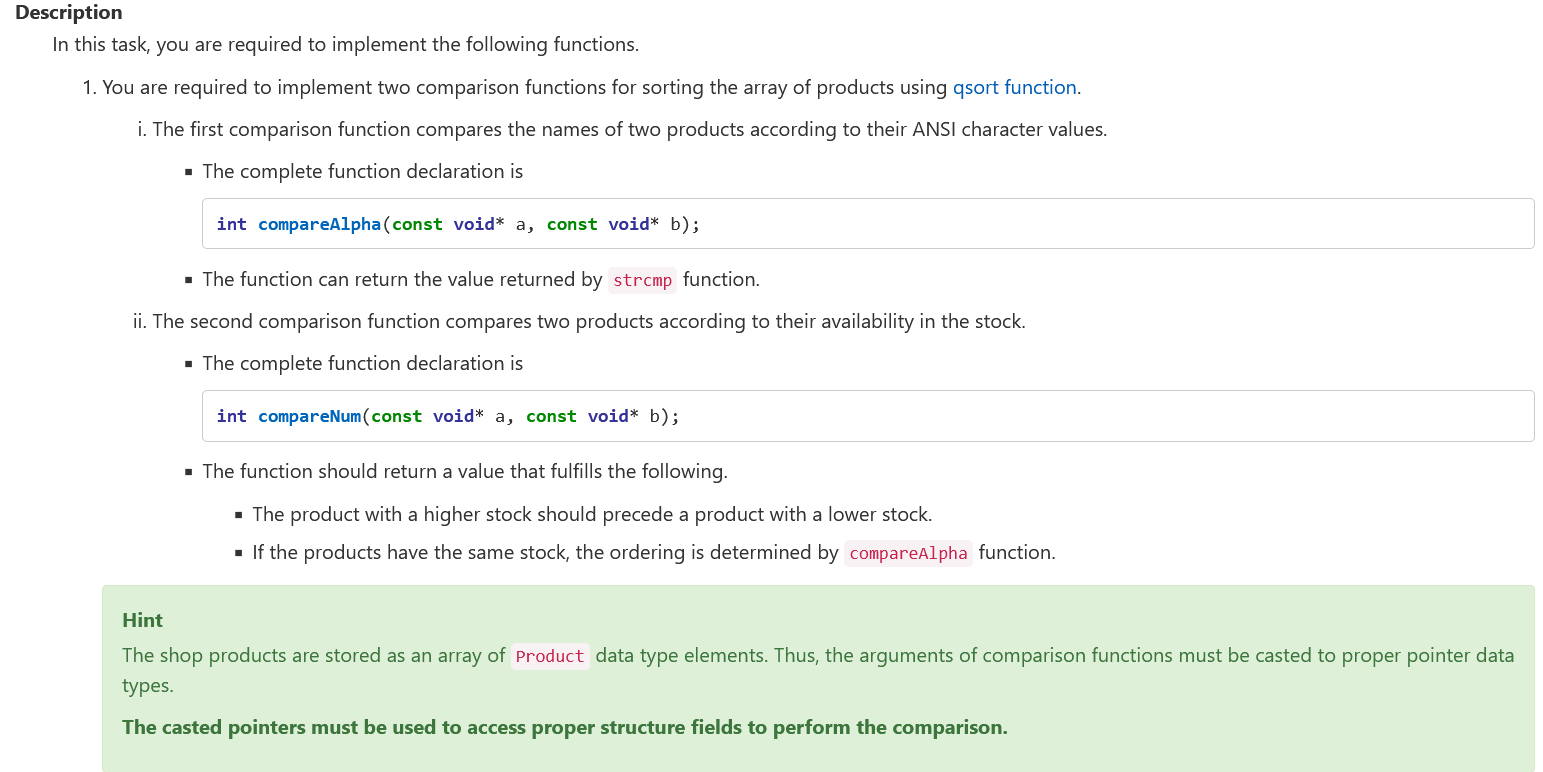The height and width of the screenshot is (772, 1543).
Task: Click the higher stock precedence bullet
Action: tap(591, 515)
